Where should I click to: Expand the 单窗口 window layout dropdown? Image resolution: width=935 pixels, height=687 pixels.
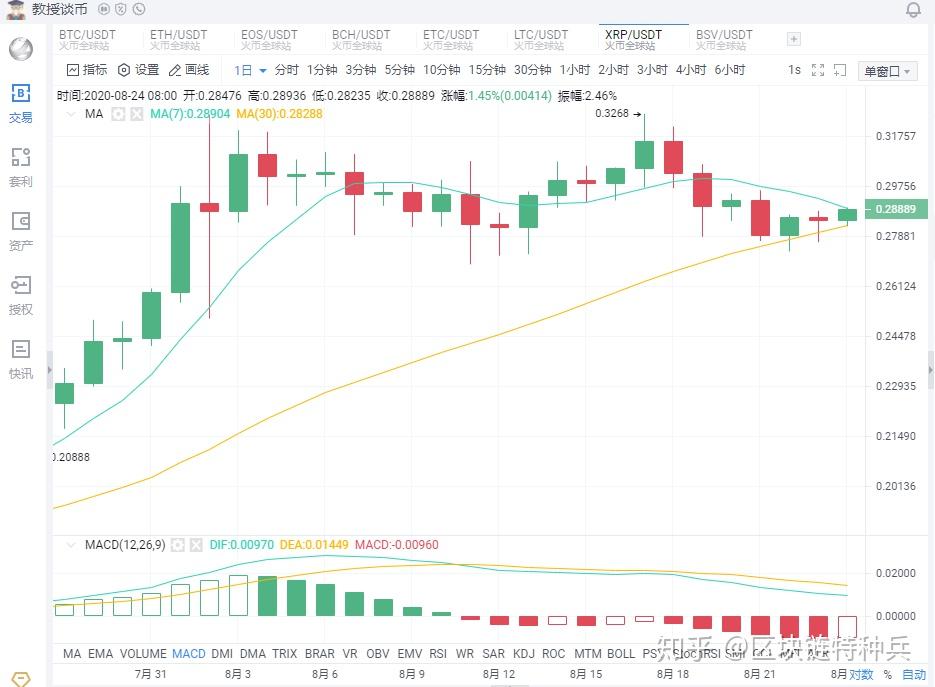pyautogui.click(x=887, y=71)
